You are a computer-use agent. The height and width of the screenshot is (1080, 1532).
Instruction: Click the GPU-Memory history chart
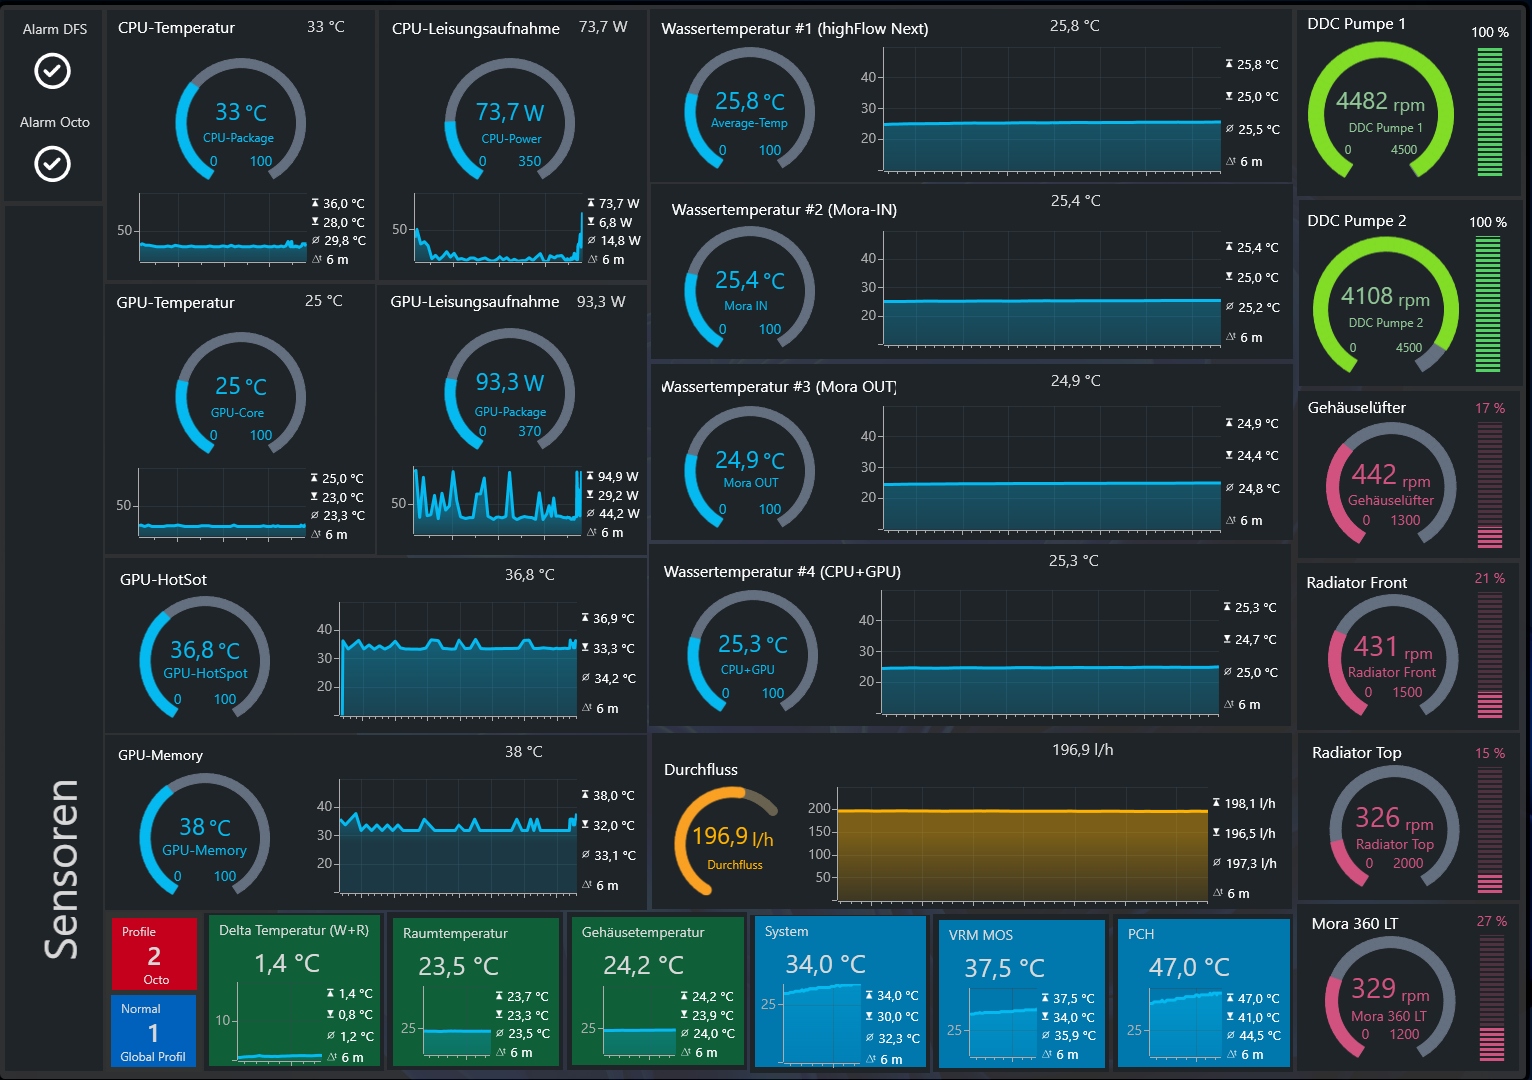pyautogui.click(x=459, y=836)
